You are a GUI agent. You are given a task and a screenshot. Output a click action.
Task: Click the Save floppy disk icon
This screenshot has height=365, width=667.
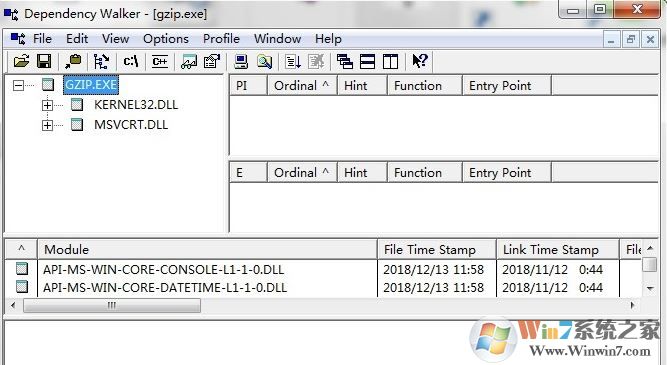44,62
